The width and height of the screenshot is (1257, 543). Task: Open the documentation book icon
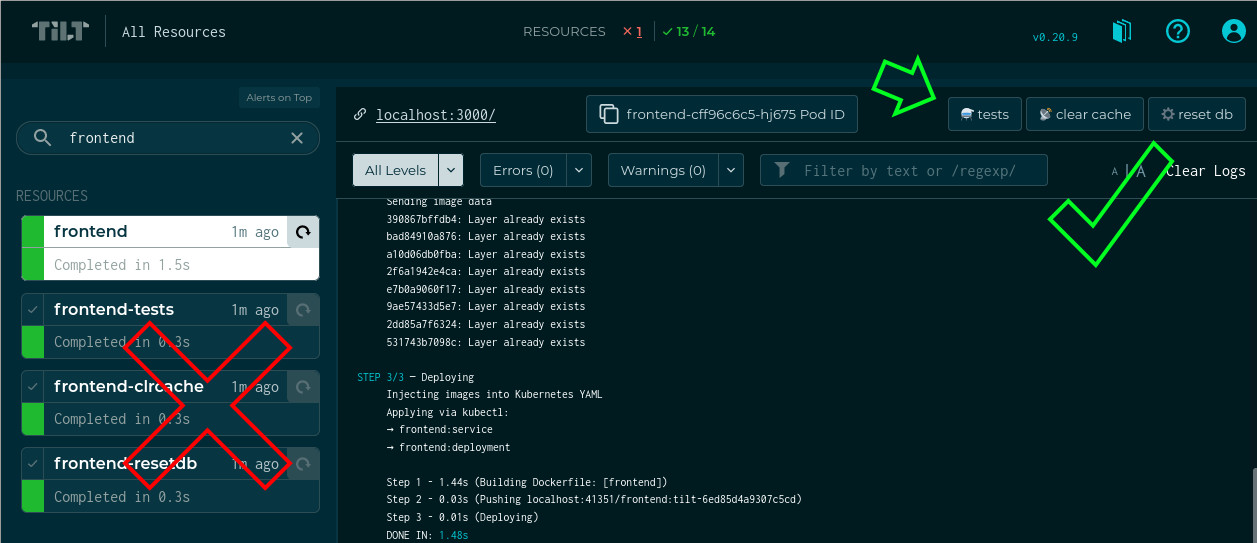point(1122,31)
